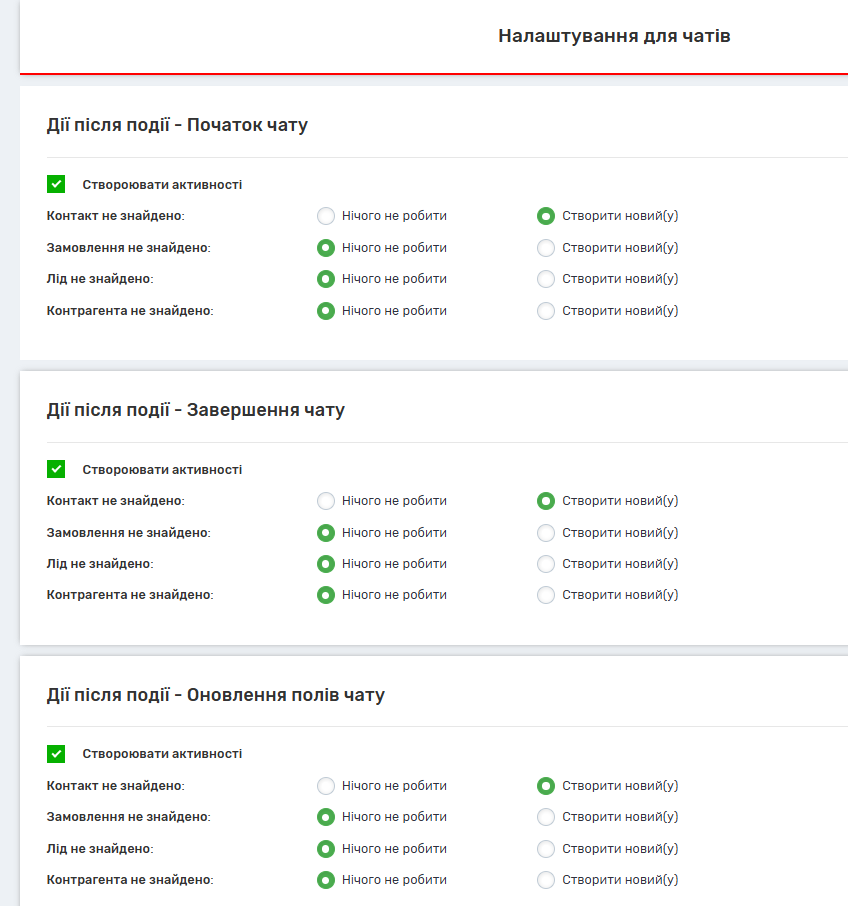
Task: Select Створити новий for Лід in Завершення чату
Action: 546,564
